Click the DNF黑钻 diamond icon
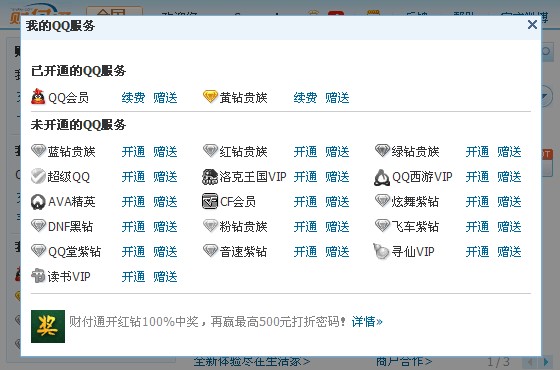 [x=38, y=226]
